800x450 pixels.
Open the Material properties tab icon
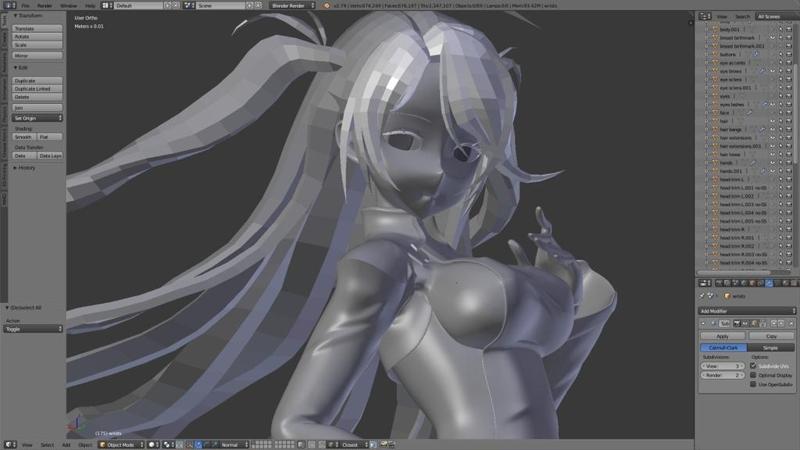click(x=786, y=283)
